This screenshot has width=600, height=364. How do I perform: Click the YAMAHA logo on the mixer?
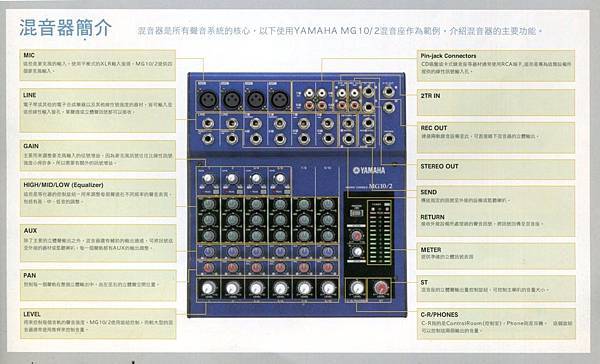click(369, 170)
